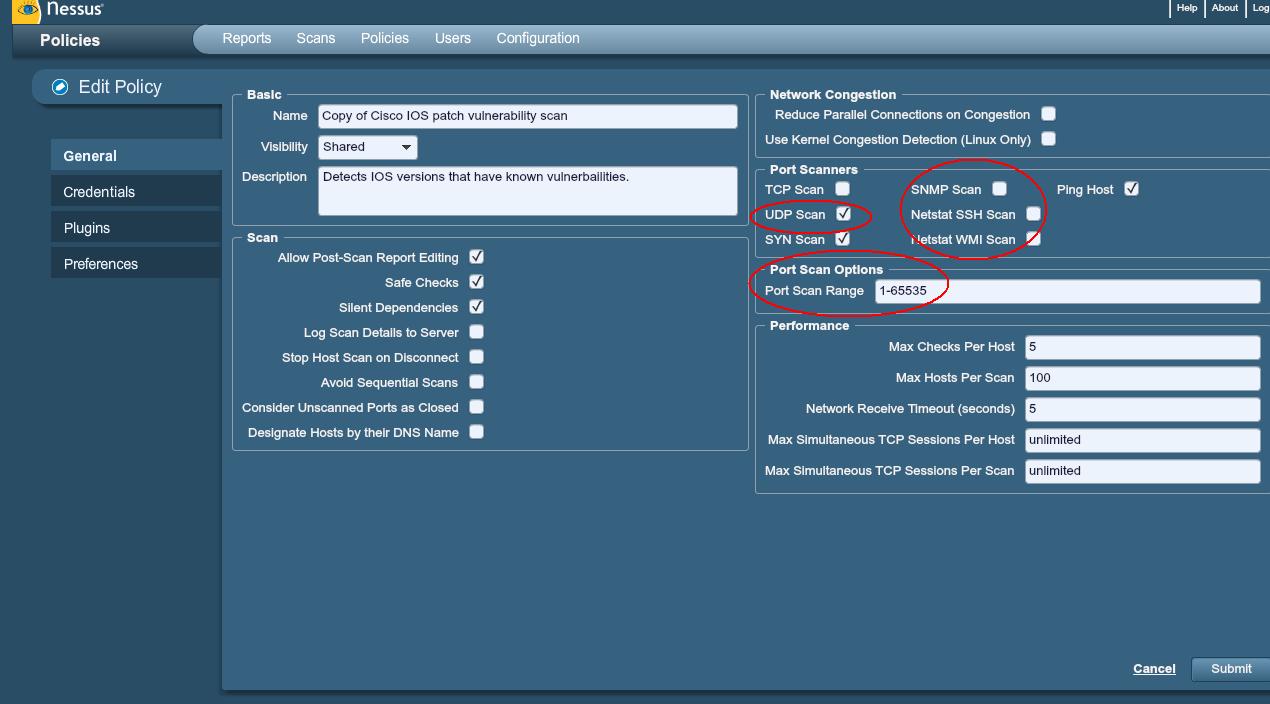Go to the Policies menu item
Image resolution: width=1270 pixels, height=704 pixels.
coord(385,38)
